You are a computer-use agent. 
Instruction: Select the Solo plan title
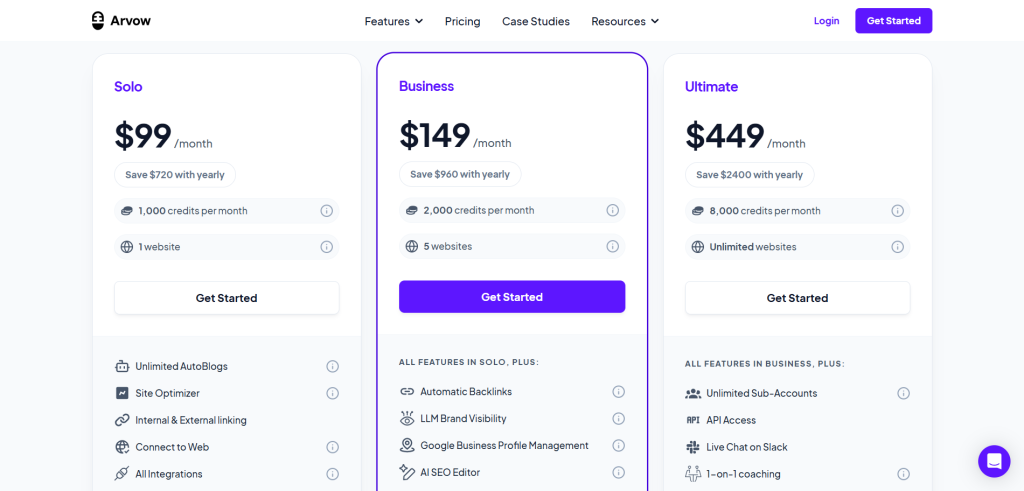[128, 86]
